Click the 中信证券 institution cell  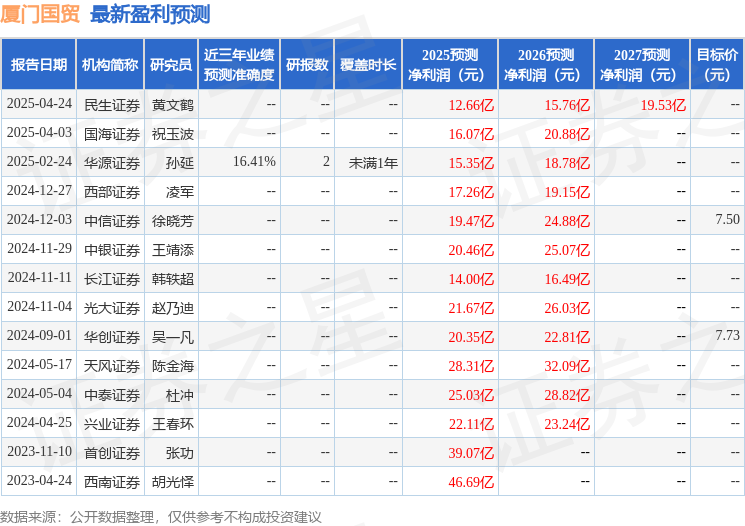coord(112,221)
